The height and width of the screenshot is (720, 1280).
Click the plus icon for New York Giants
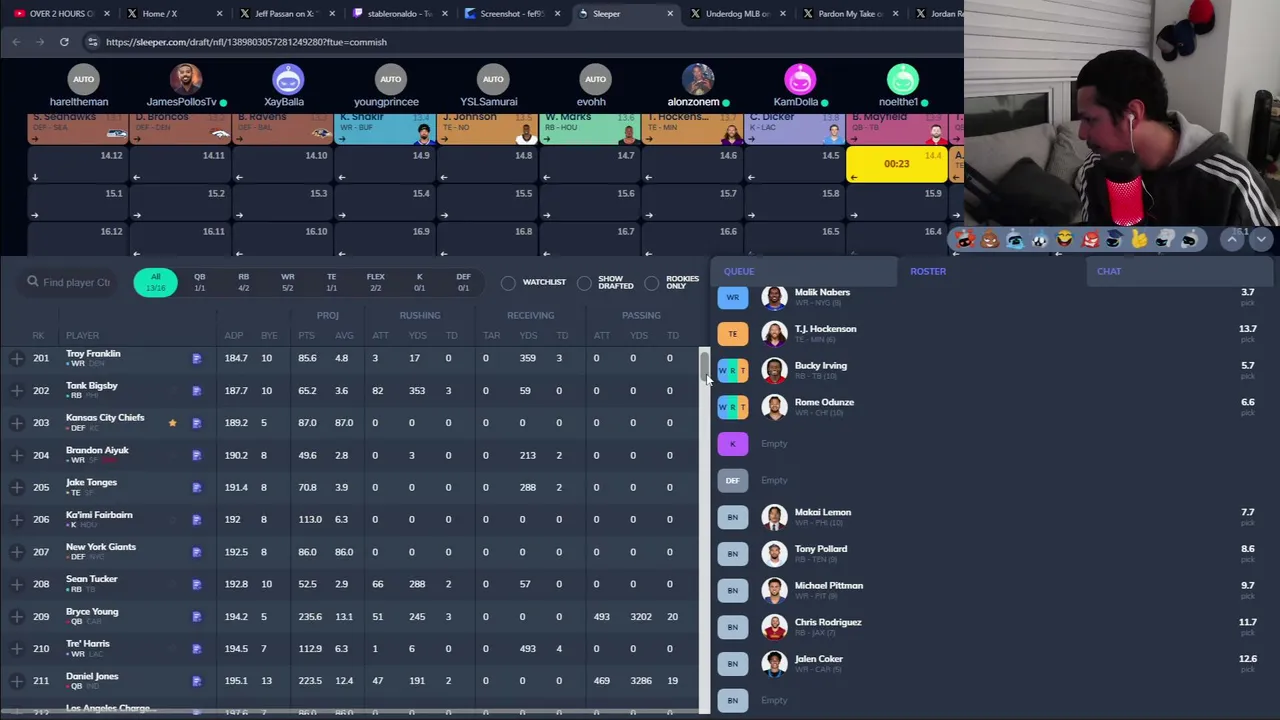pyautogui.click(x=16, y=551)
